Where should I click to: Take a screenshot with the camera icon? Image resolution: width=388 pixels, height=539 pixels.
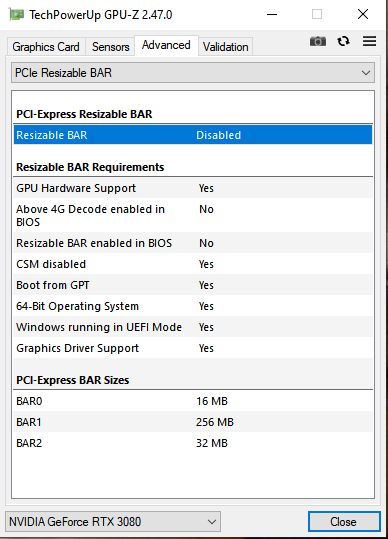pyautogui.click(x=318, y=41)
